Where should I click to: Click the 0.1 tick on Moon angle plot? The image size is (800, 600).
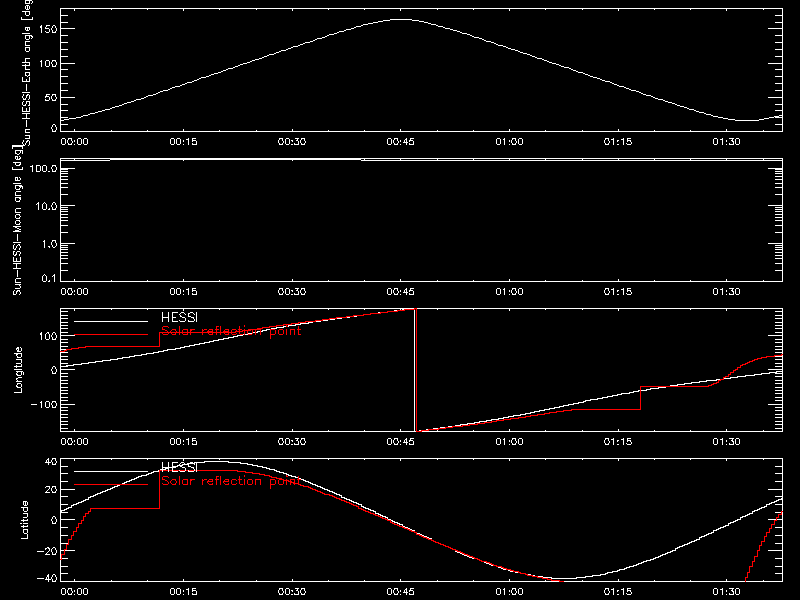click(x=49, y=278)
